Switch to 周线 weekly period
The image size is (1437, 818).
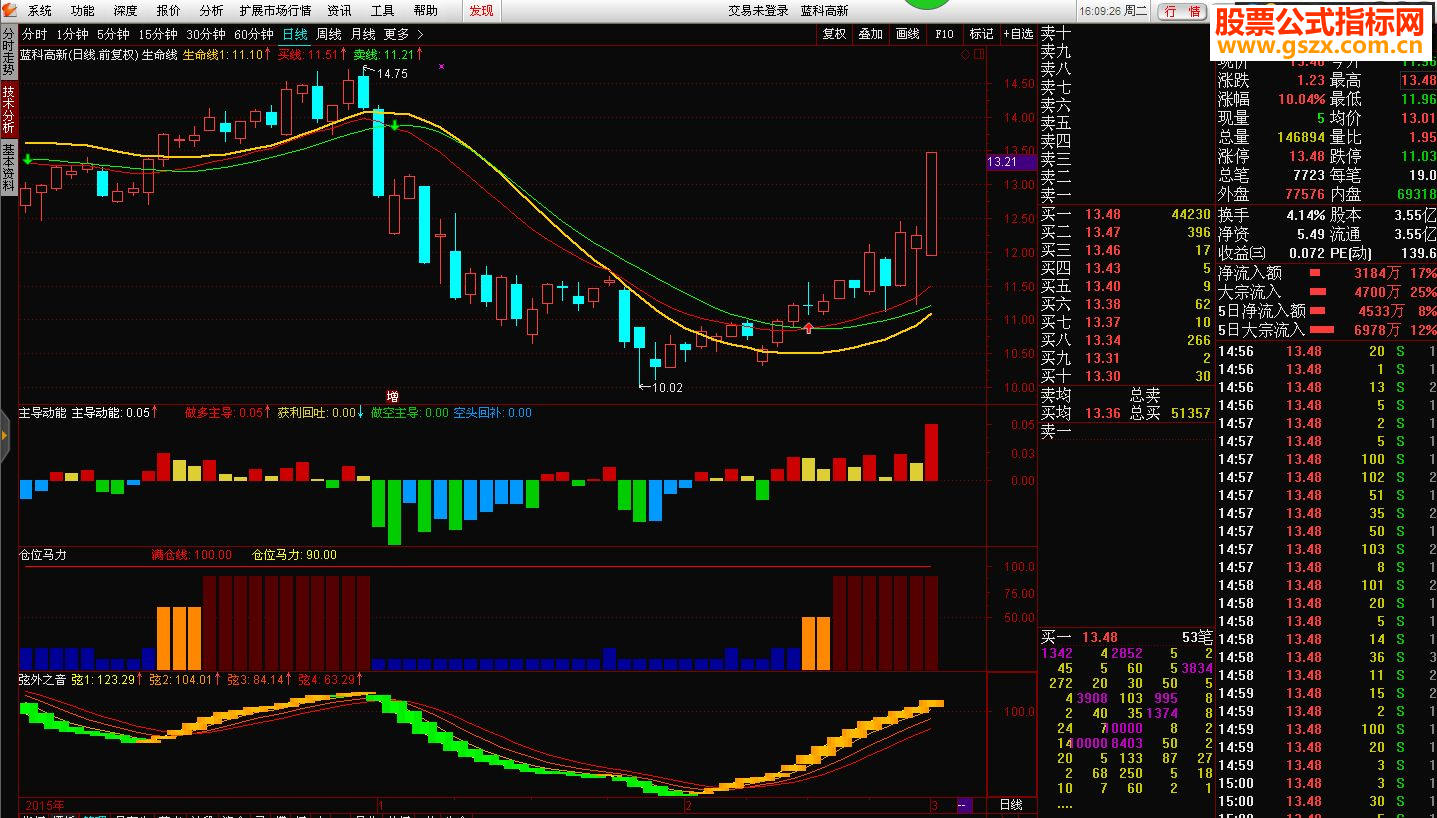(x=329, y=34)
